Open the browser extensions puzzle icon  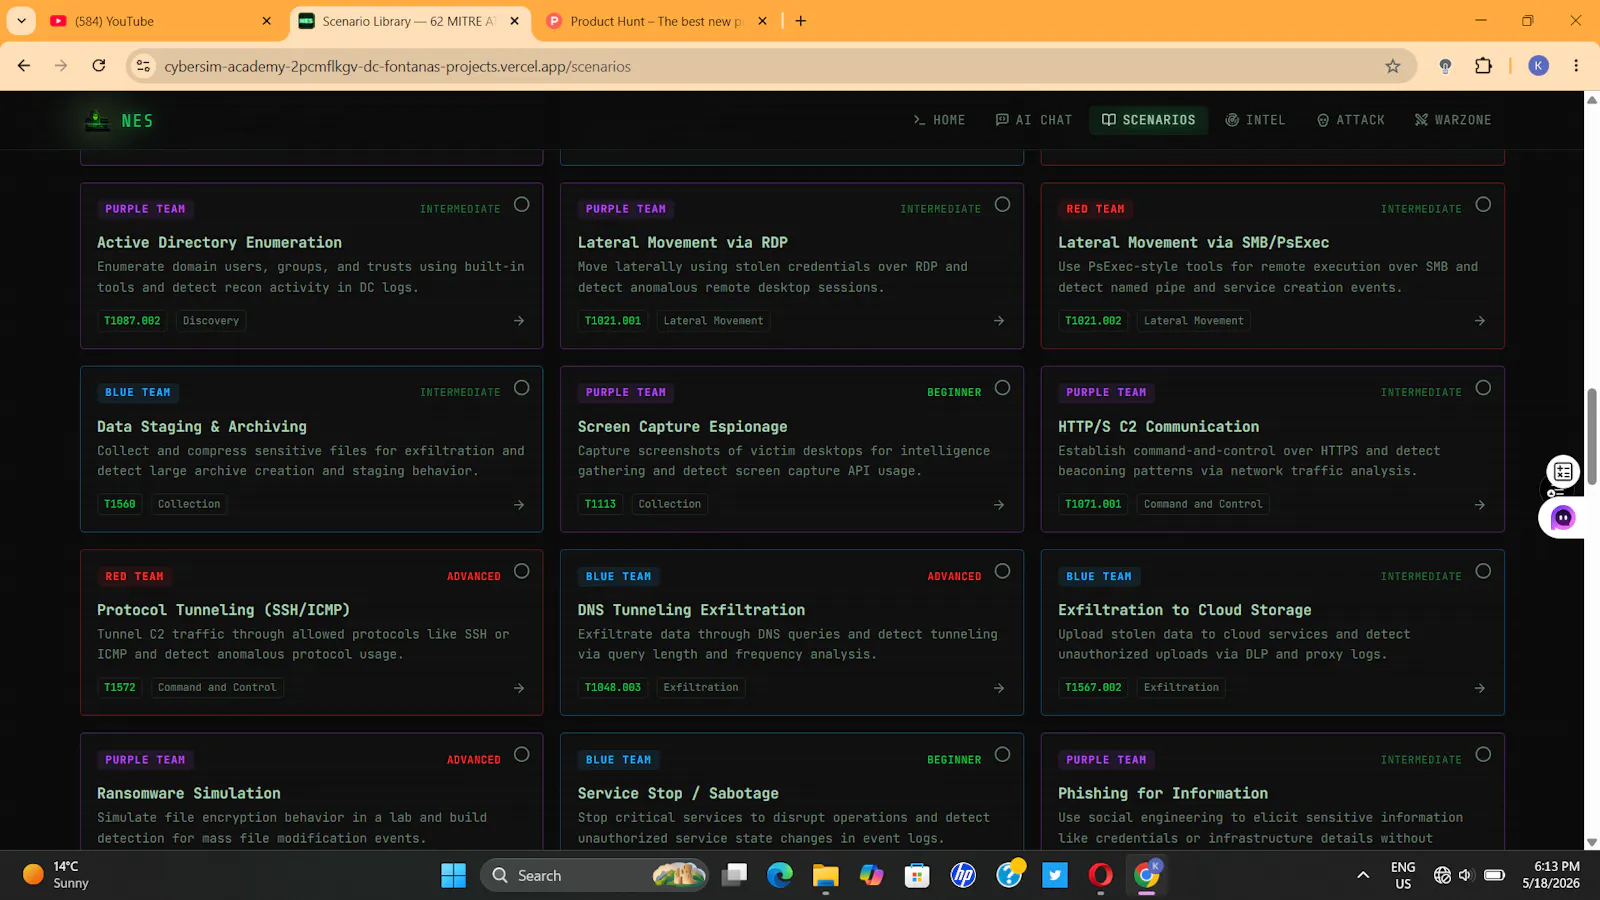pyautogui.click(x=1483, y=66)
